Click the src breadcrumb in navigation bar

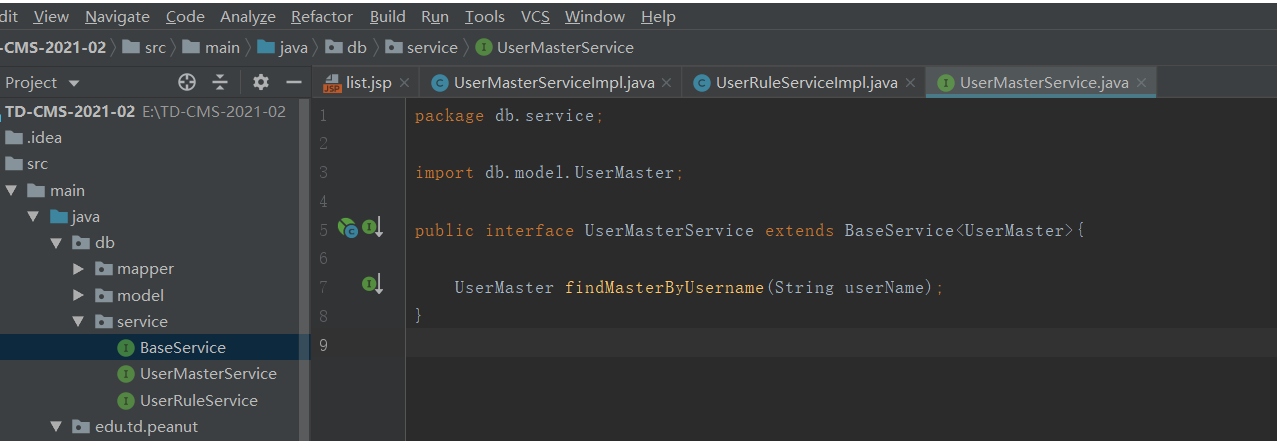click(144, 47)
